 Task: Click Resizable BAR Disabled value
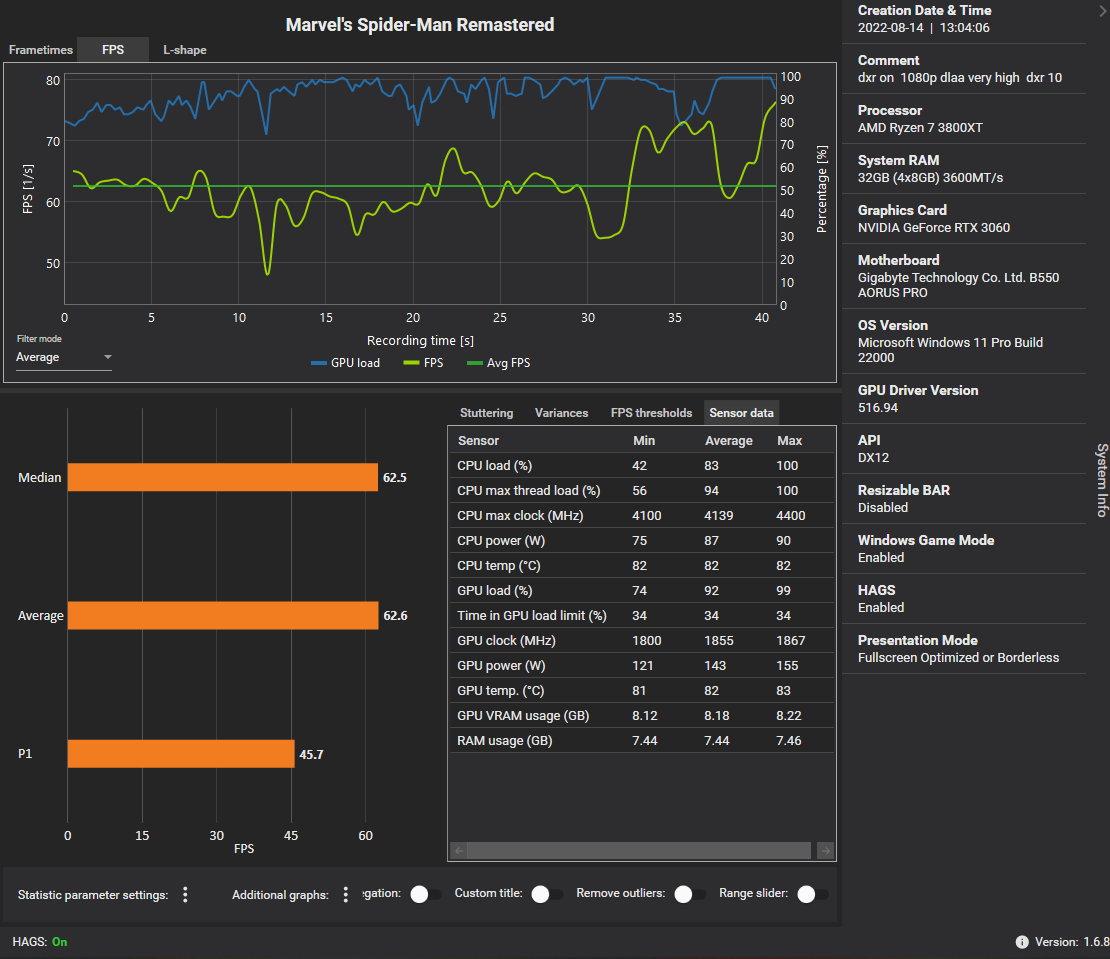883,507
